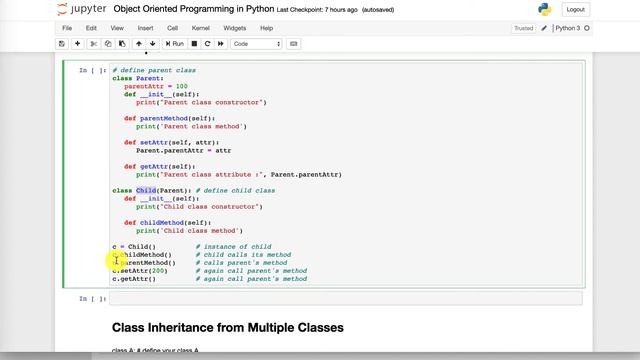Copy selected cells icon
The width and height of the screenshot is (640, 360).
click(x=108, y=44)
